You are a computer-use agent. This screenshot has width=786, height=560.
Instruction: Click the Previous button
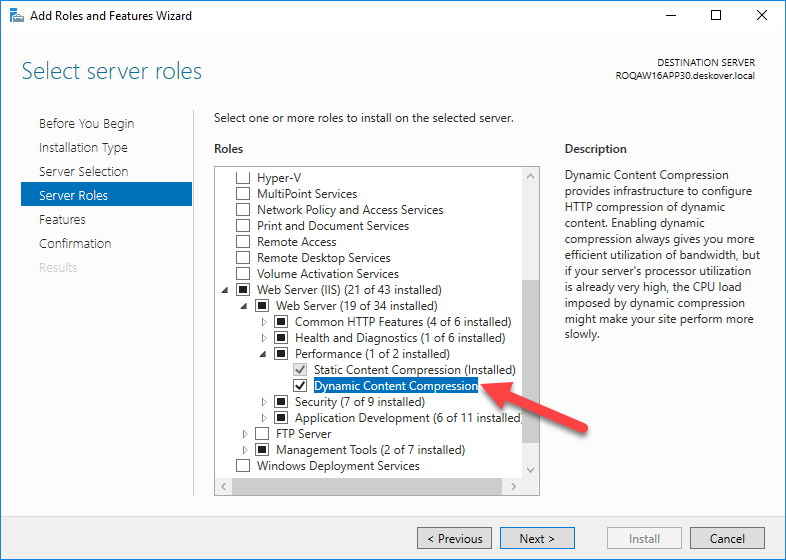[x=454, y=539]
